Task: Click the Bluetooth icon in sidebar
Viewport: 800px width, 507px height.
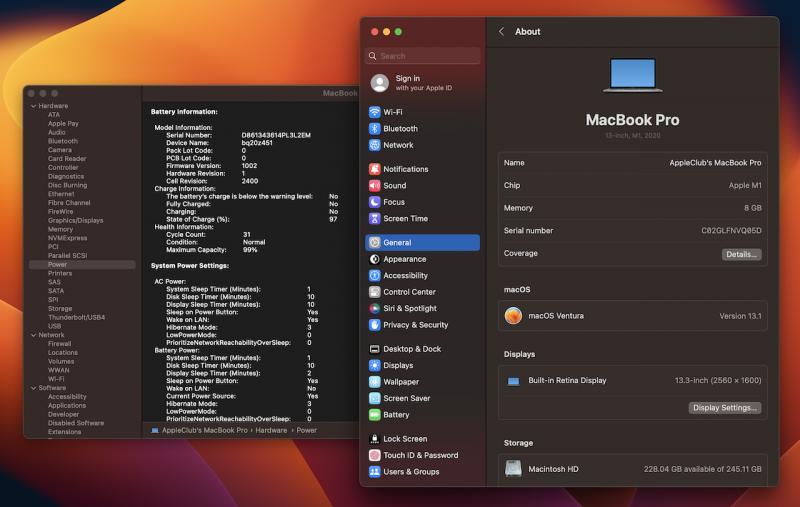Action: tap(374, 128)
